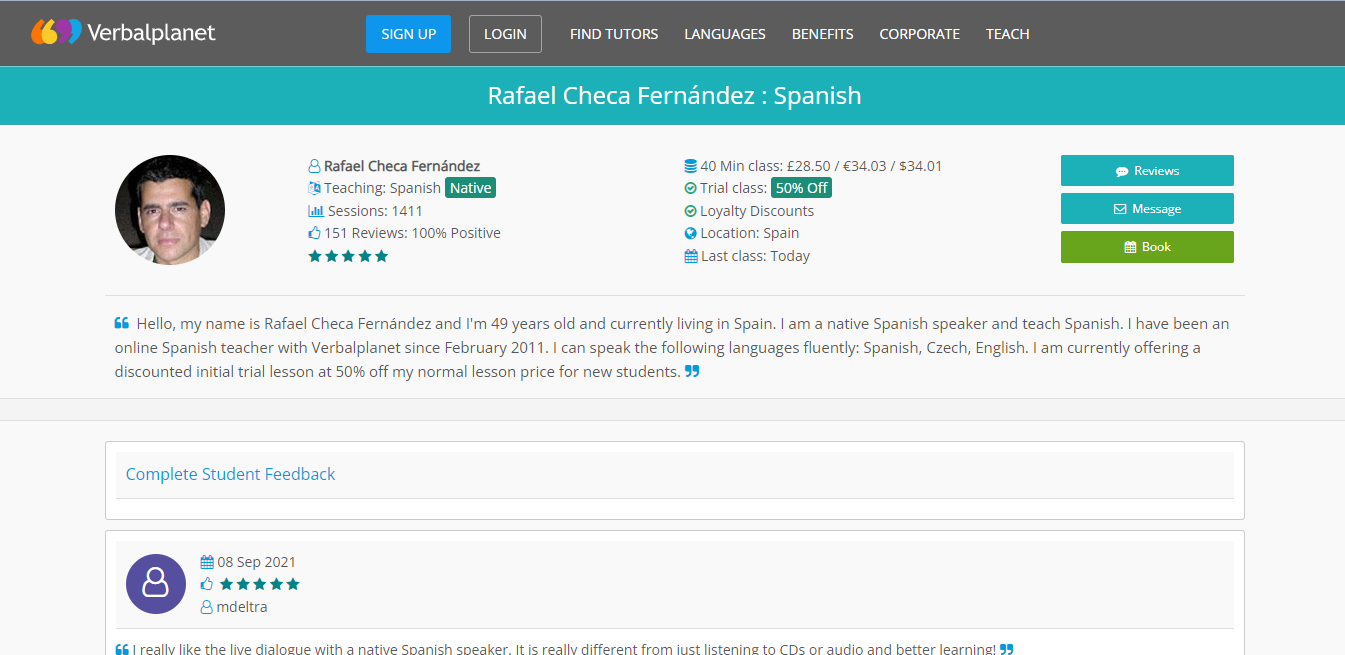Send a message via the Message button
Screen dimensions: 1345x655
pyautogui.click(x=1147, y=209)
